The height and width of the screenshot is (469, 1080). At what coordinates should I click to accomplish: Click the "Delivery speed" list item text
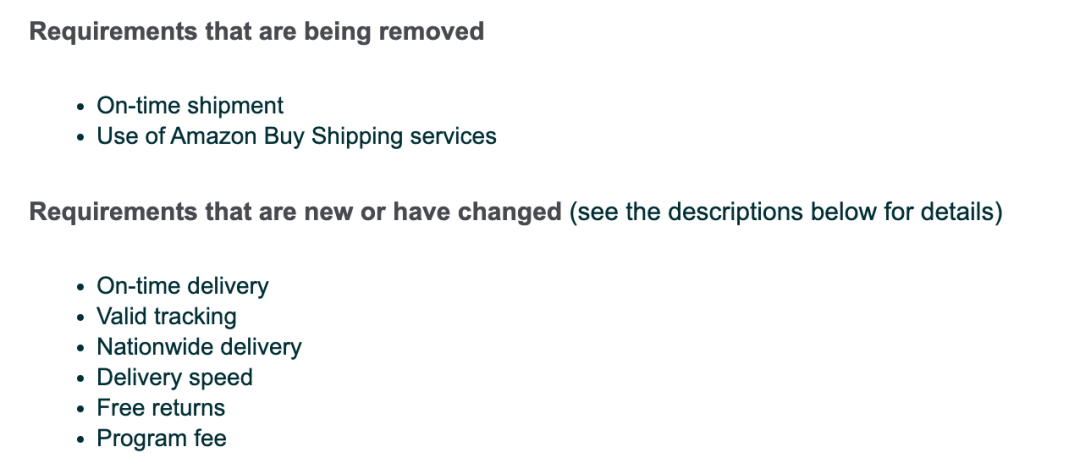(175, 377)
